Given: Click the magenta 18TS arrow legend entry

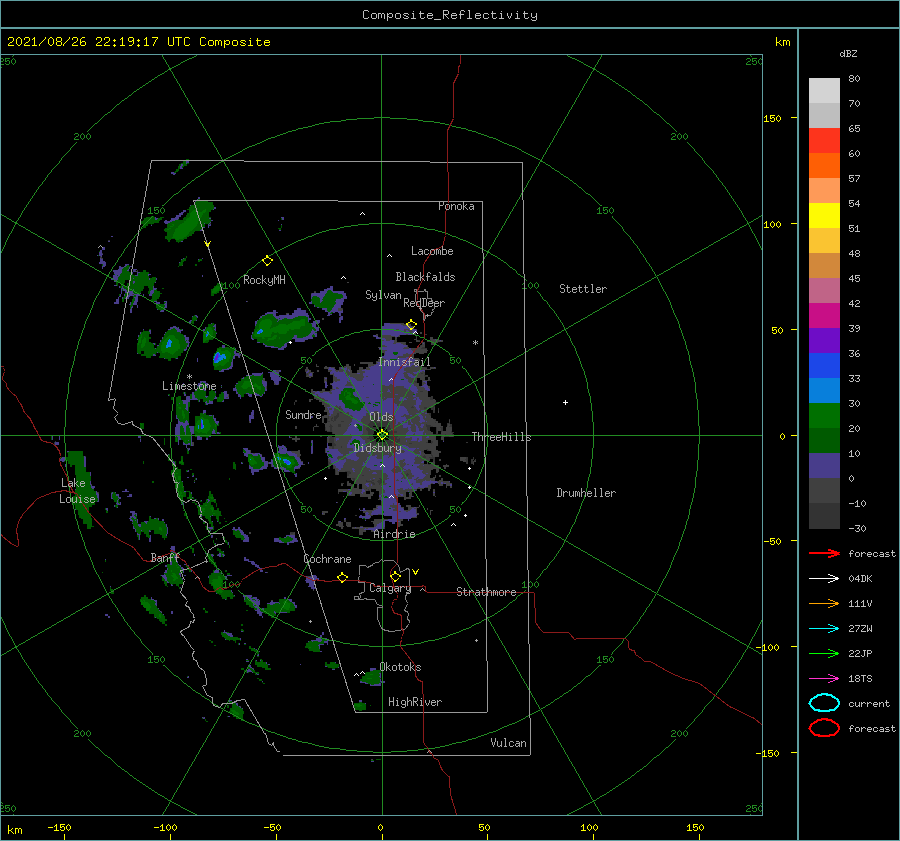Looking at the screenshot, I should [x=824, y=679].
